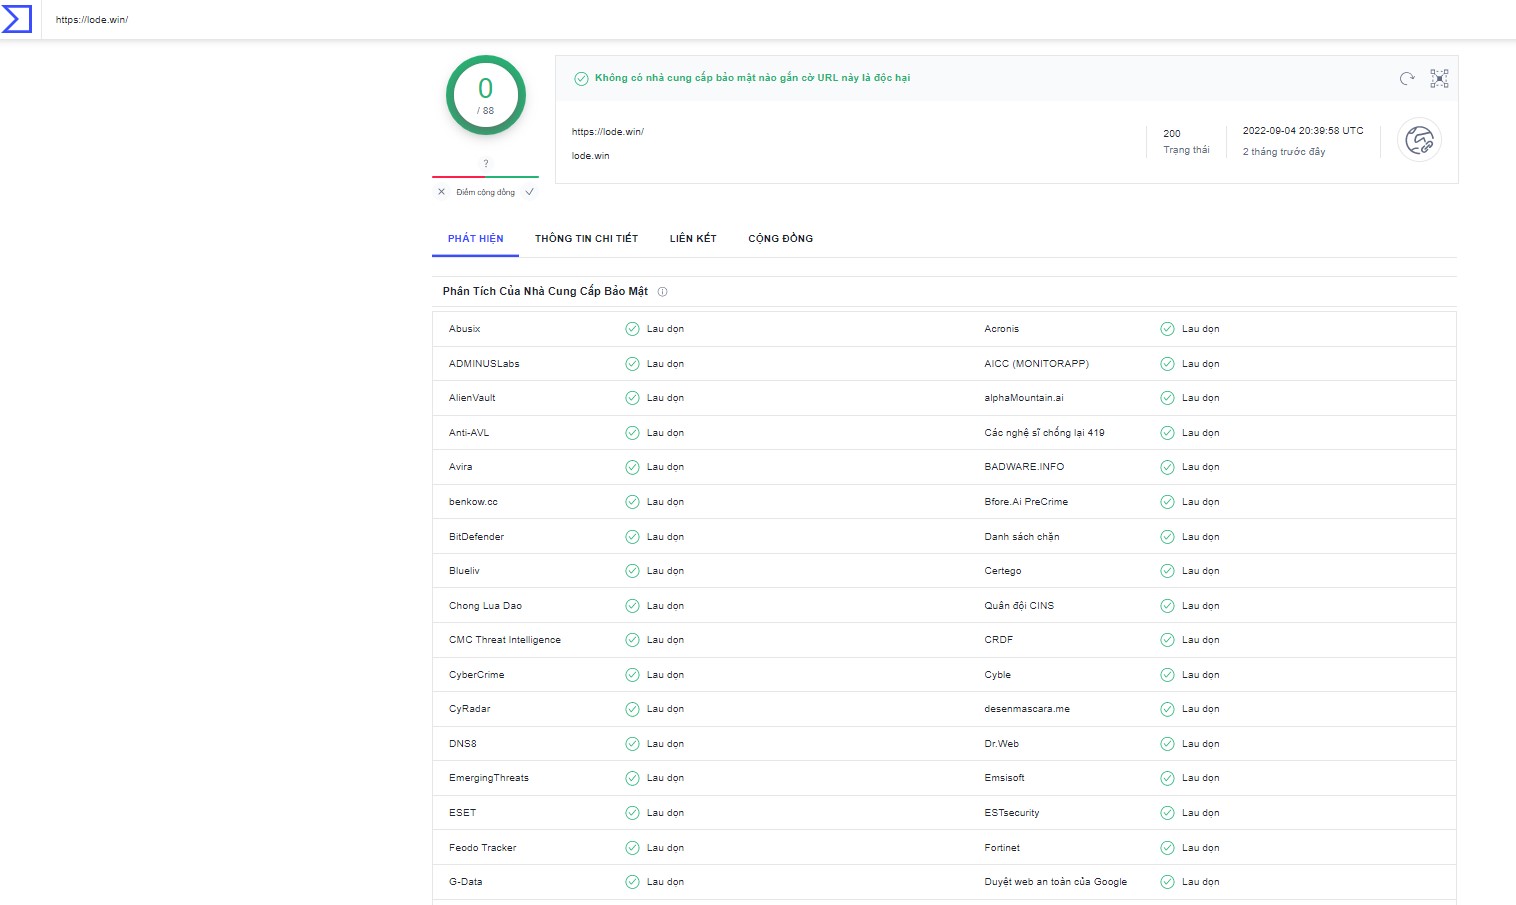The image size is (1516, 905).
Task: Click the 0 / 88 detection score circle
Action: [x=486, y=95]
